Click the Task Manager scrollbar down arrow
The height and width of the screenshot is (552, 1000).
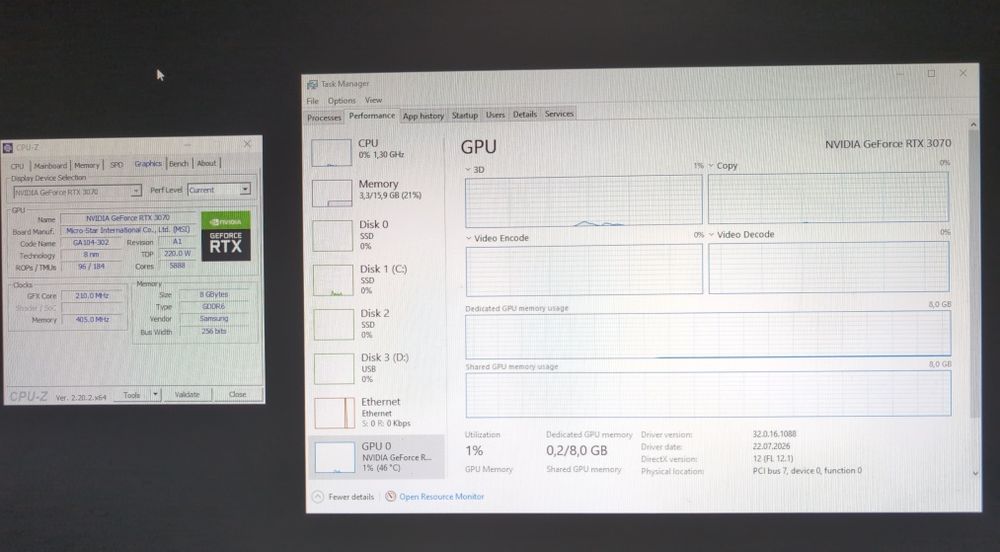[975, 474]
